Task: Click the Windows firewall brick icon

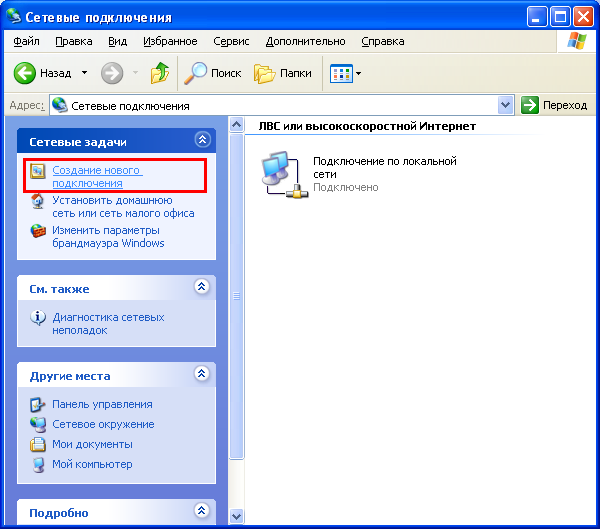Action: tap(38, 231)
